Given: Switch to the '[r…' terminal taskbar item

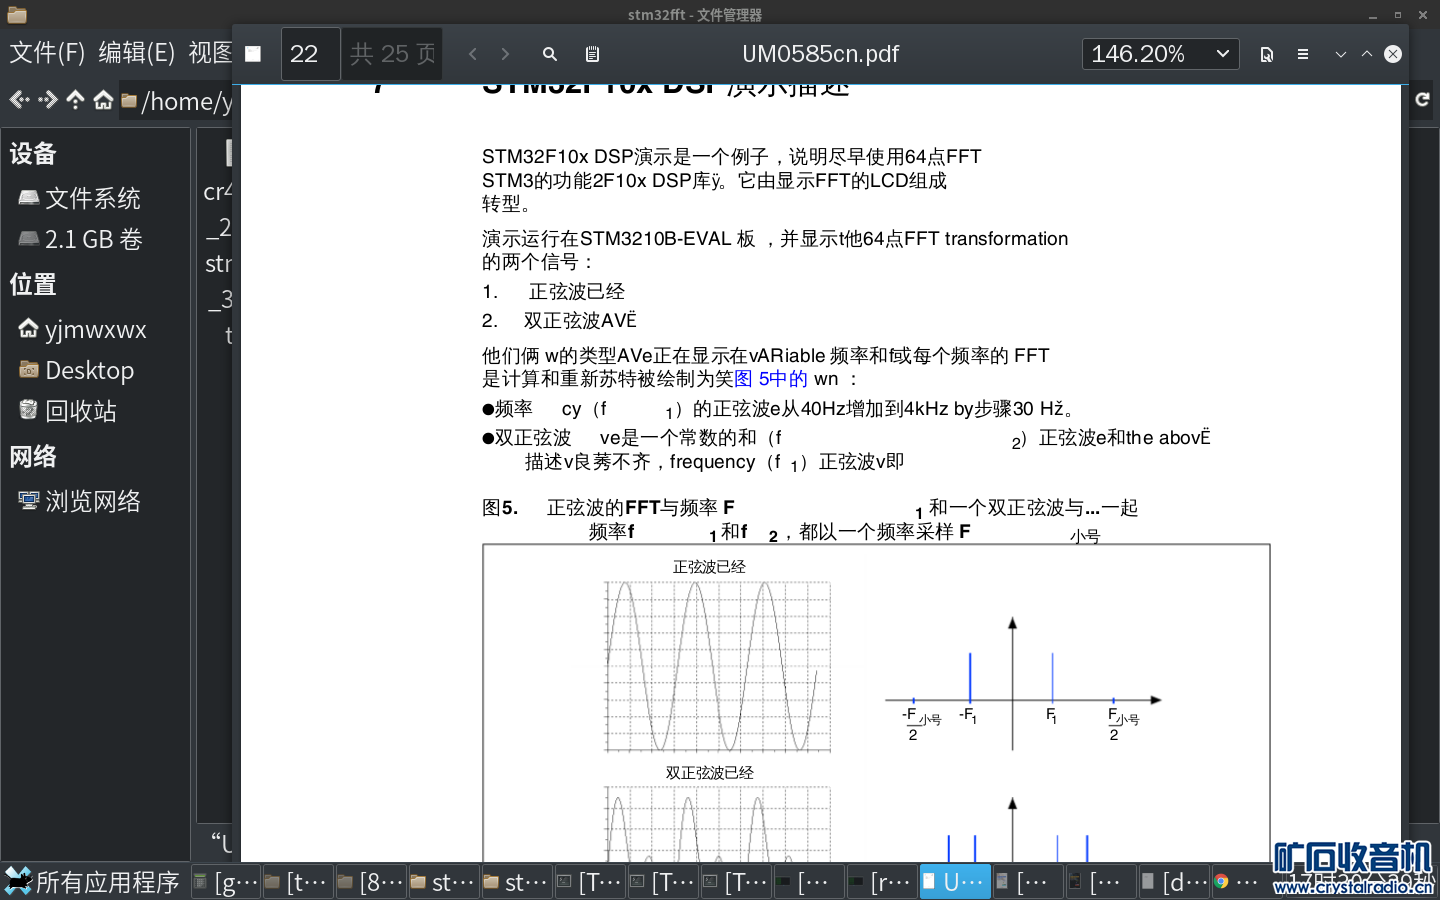Looking at the screenshot, I should point(881,882).
